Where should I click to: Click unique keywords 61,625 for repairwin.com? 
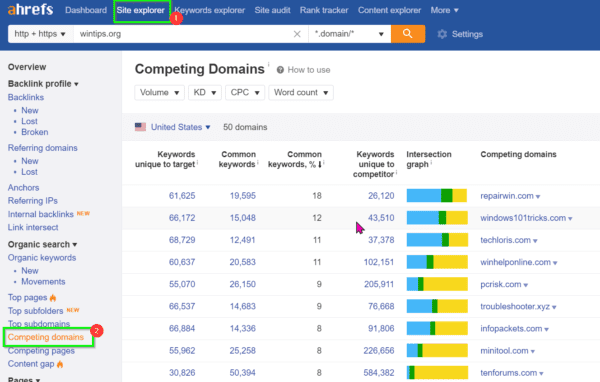pyautogui.click(x=182, y=196)
